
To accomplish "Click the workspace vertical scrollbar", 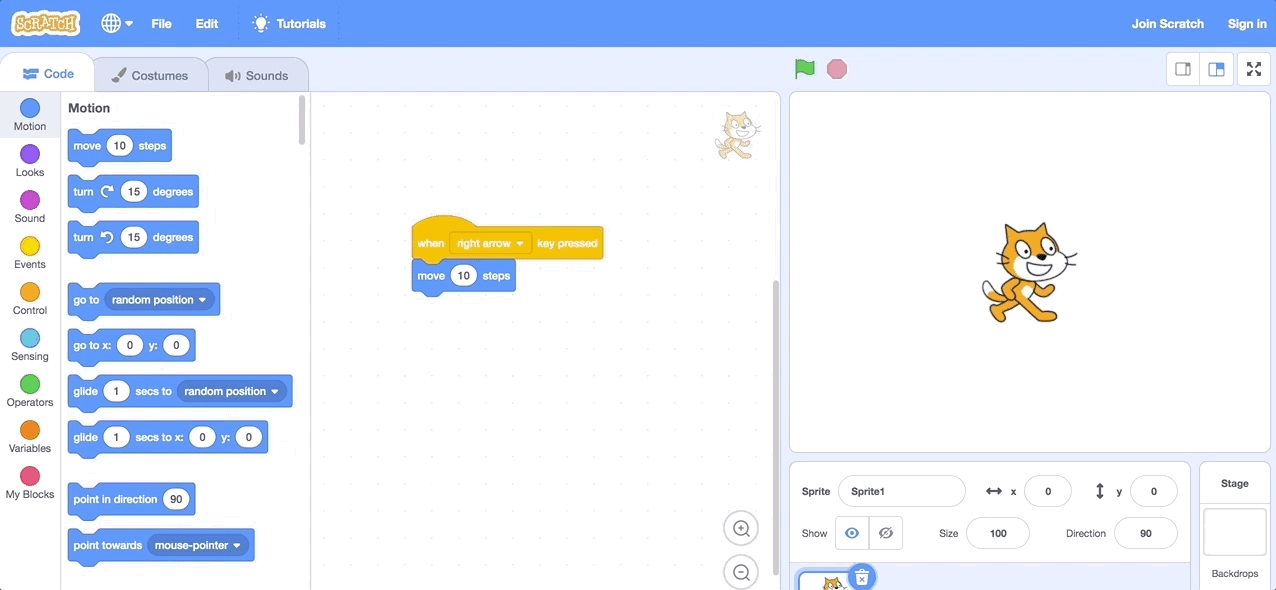I will click(775, 428).
